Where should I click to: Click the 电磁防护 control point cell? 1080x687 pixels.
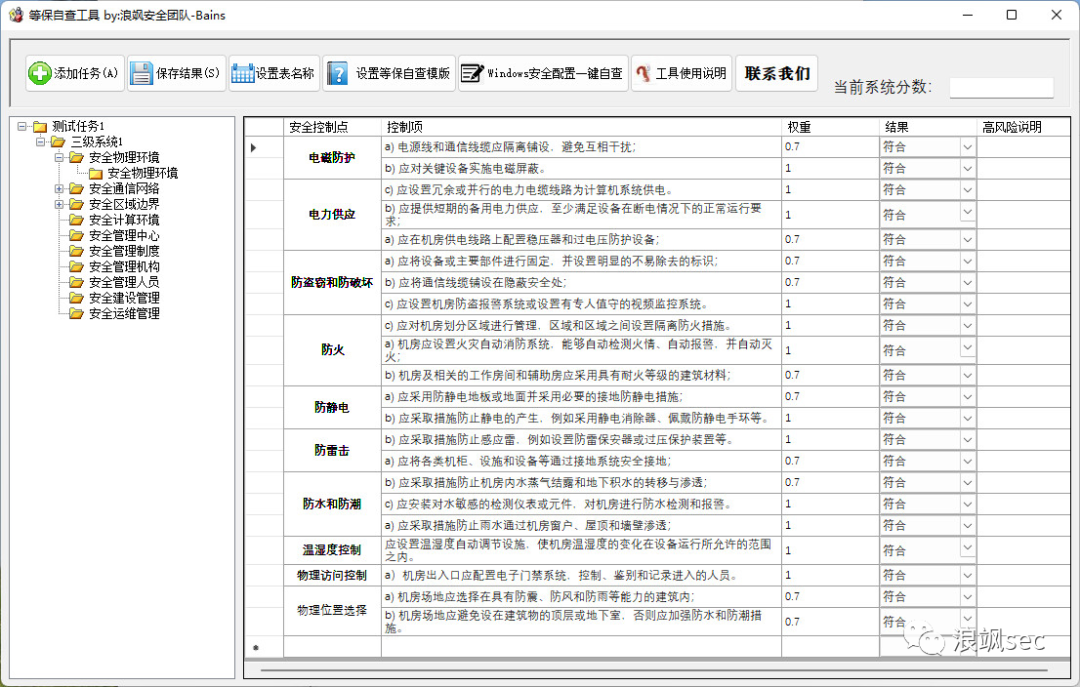[333, 158]
